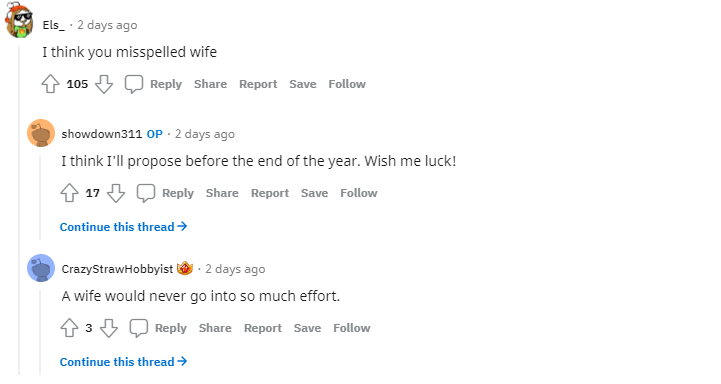Downvote the comment with 3 points
This screenshot has width=721, height=384.
click(x=109, y=328)
